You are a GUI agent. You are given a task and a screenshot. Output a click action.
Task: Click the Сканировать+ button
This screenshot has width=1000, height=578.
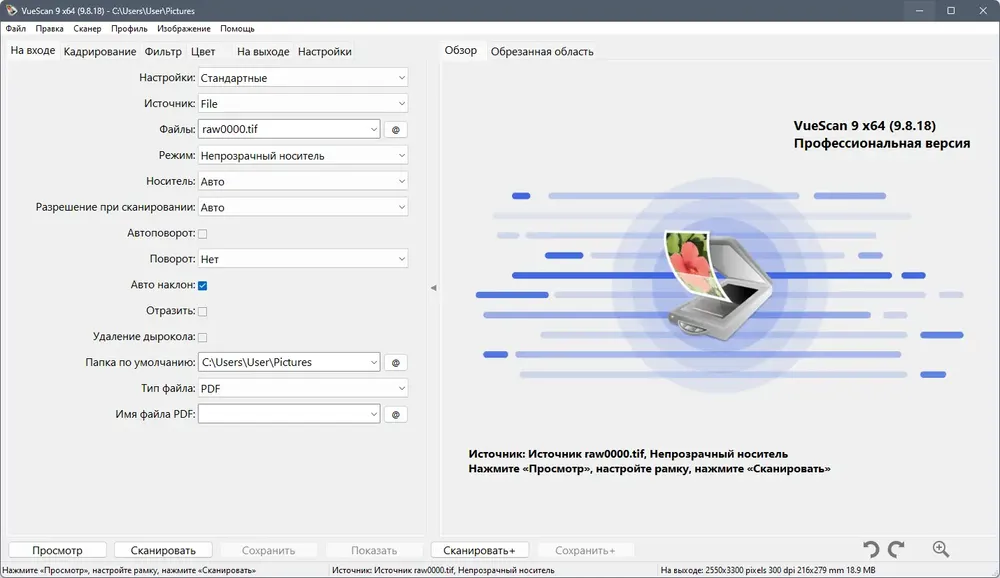click(x=479, y=550)
